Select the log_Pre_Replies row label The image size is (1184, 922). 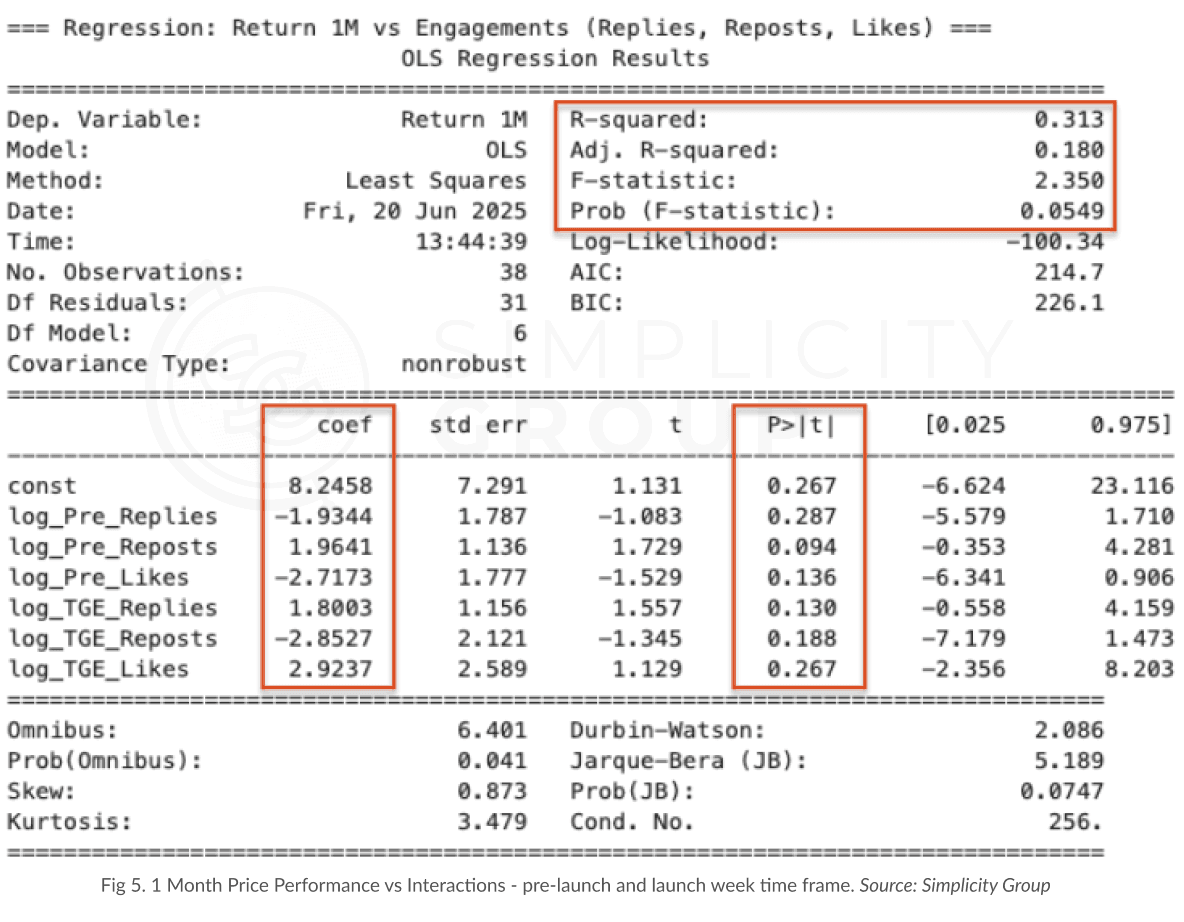pyautogui.click(x=113, y=517)
